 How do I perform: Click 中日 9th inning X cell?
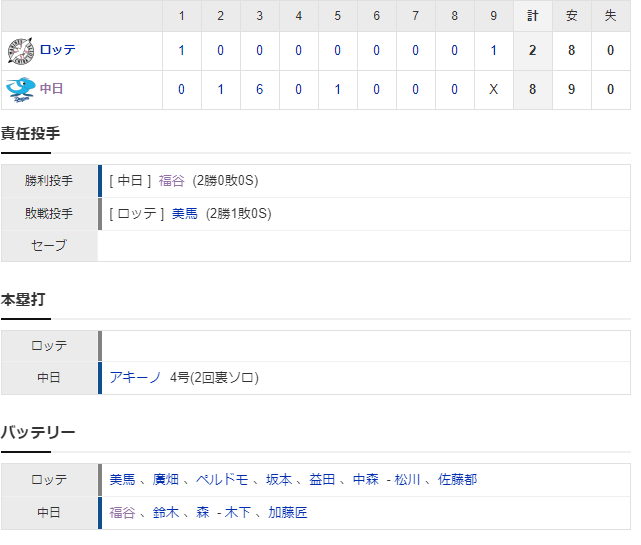(494, 90)
